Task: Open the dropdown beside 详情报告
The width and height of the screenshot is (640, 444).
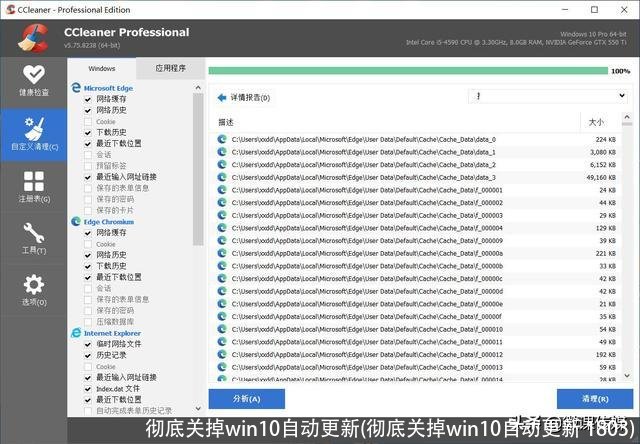Action: 548,96
